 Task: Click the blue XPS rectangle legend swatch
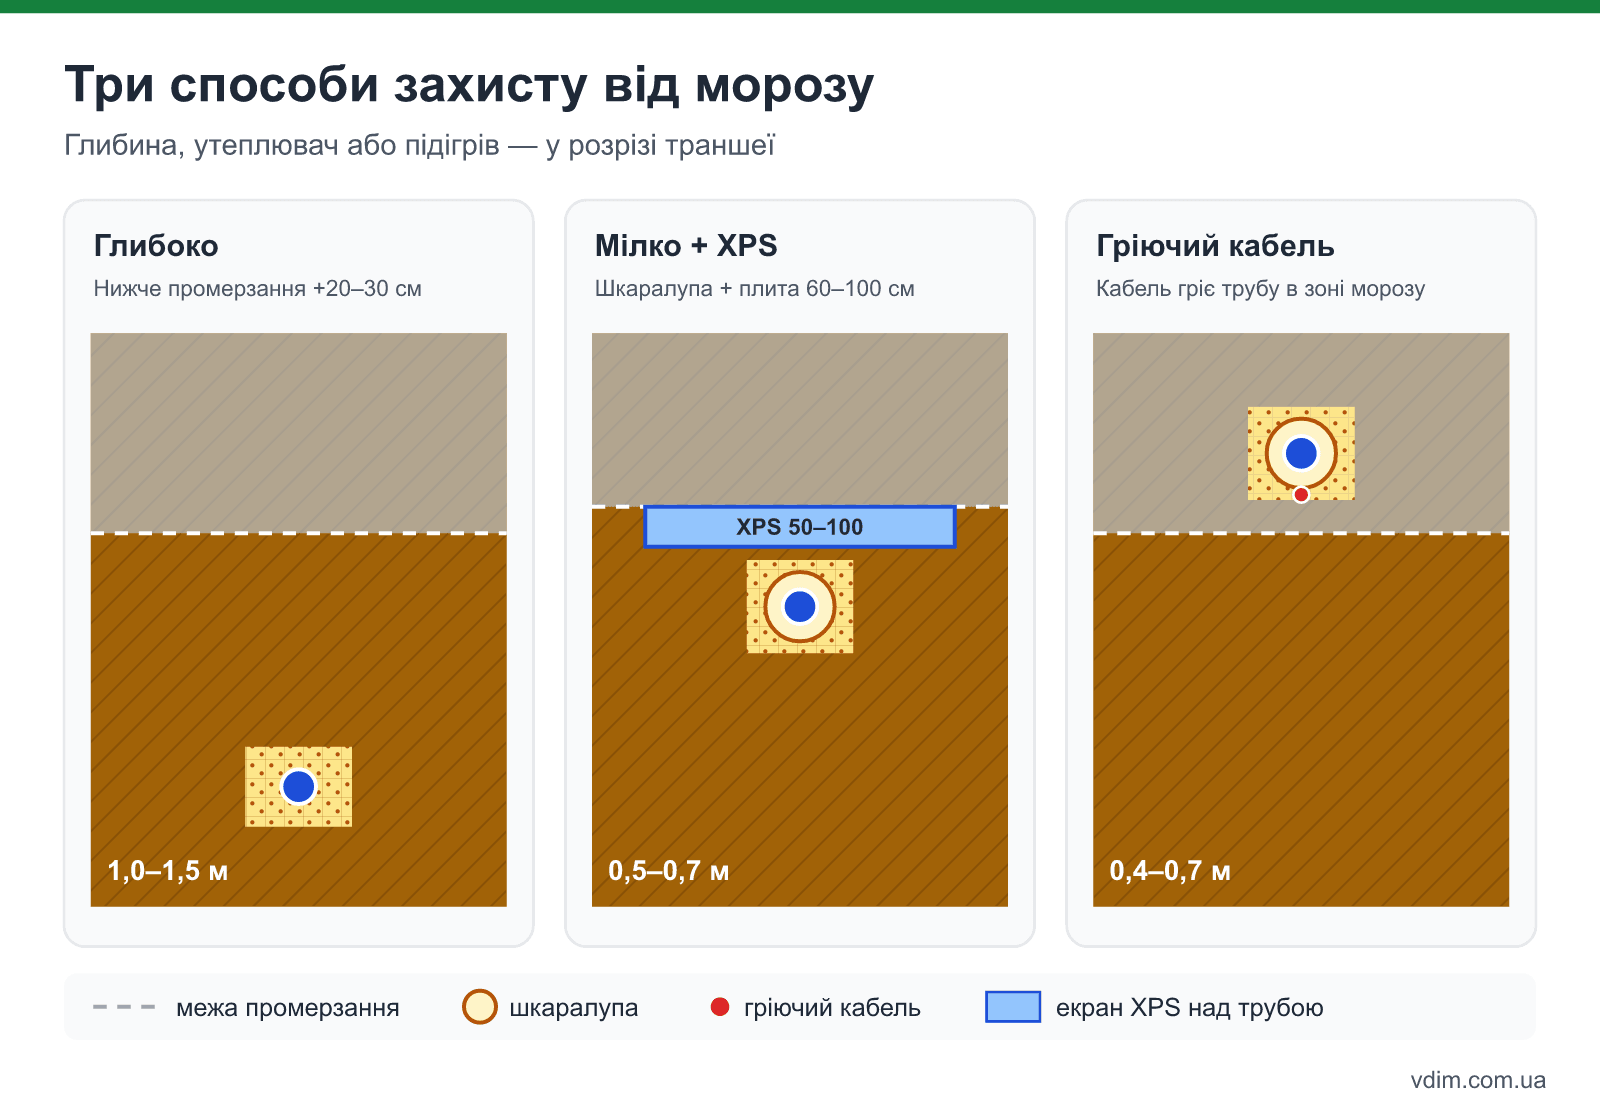(1013, 1007)
